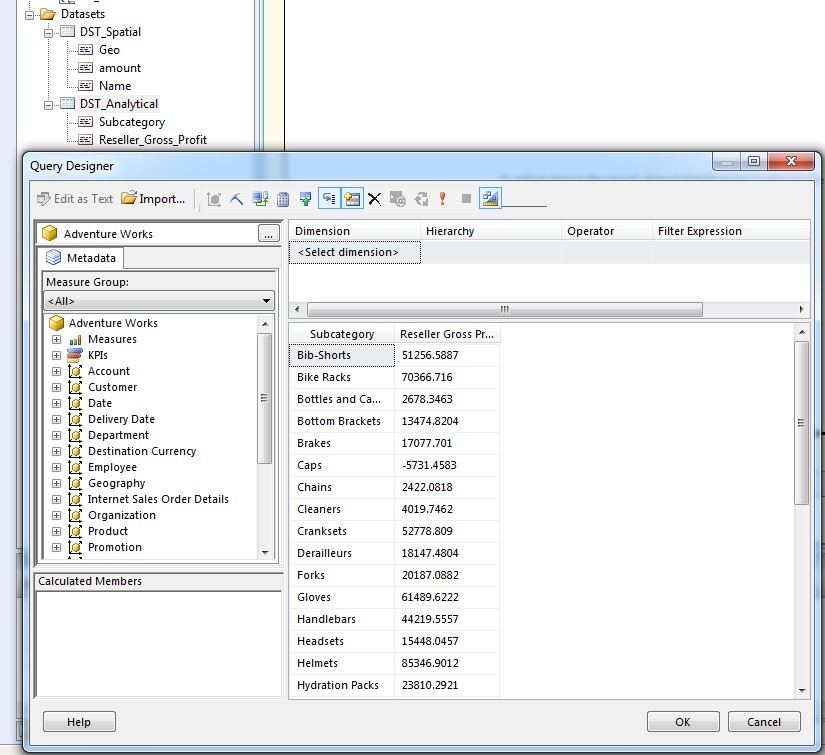The height and width of the screenshot is (755, 825).
Task: Click the Subcategory field icon in DST_Analytical
Action: [x=85, y=122]
